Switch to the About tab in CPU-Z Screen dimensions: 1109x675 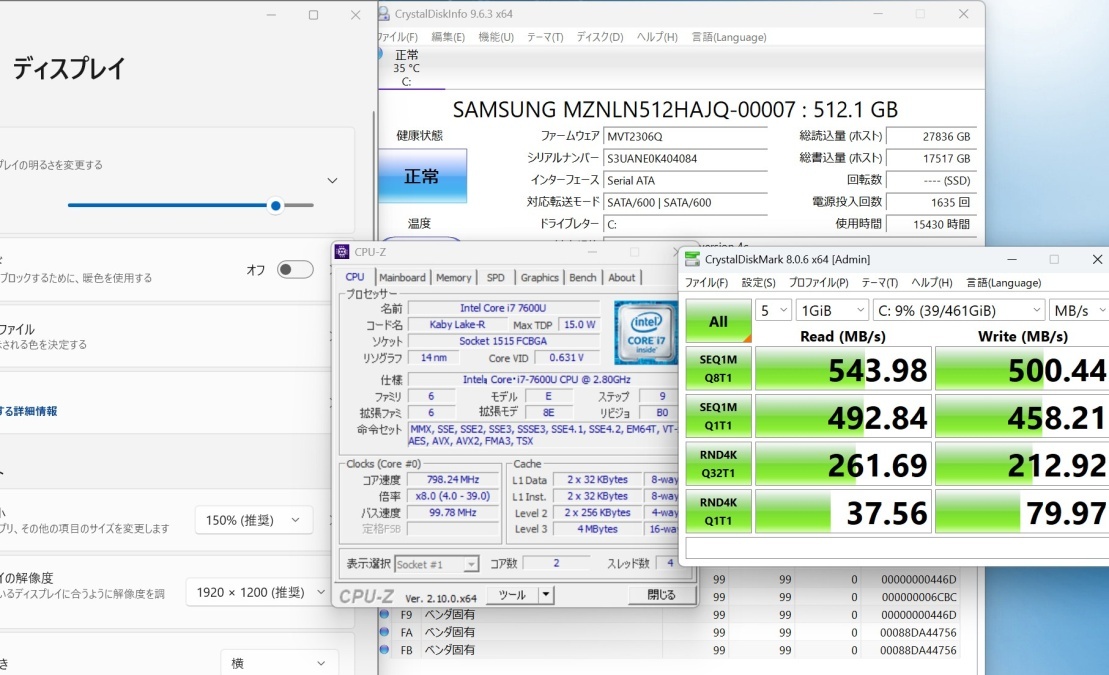[622, 277]
